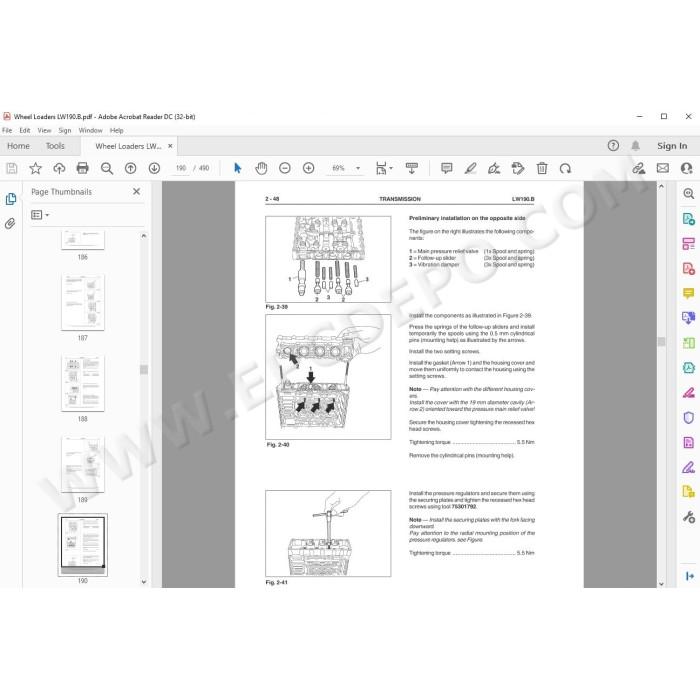Click the search tool in right pane

688,194
